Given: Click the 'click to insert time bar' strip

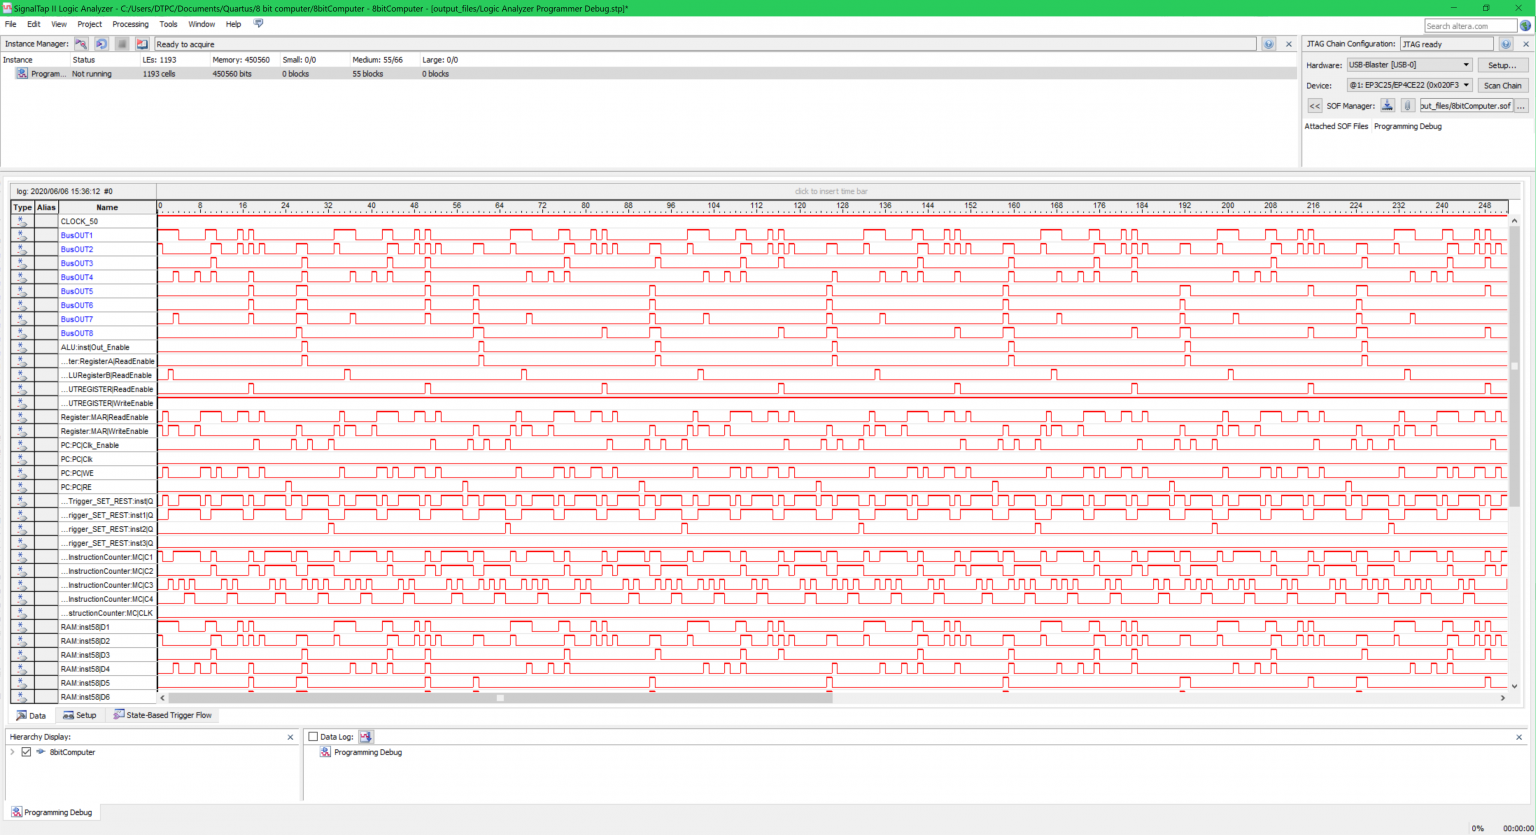Looking at the screenshot, I should click(x=830, y=190).
